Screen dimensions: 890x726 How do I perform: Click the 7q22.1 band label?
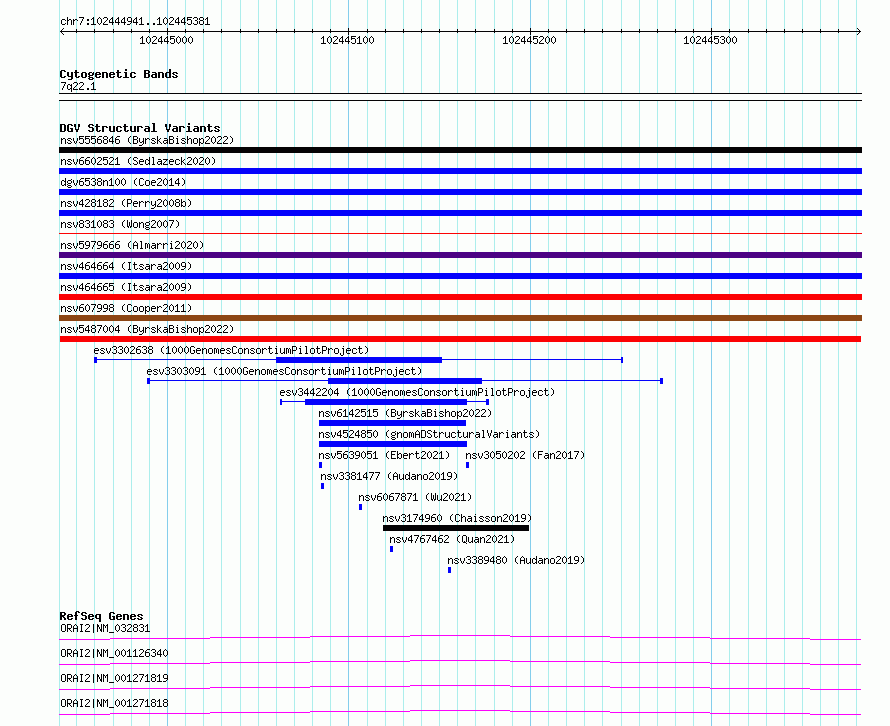click(78, 86)
